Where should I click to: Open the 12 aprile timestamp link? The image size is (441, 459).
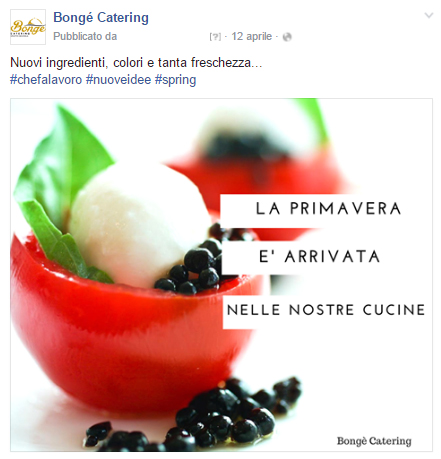(x=252, y=36)
